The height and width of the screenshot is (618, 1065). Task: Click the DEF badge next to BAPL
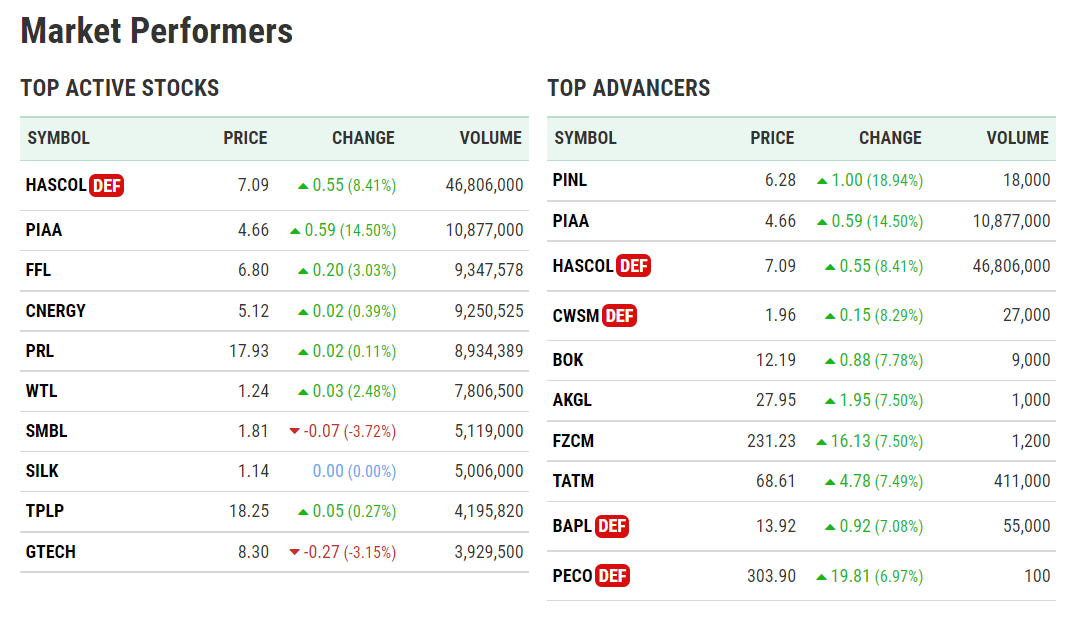click(x=612, y=526)
